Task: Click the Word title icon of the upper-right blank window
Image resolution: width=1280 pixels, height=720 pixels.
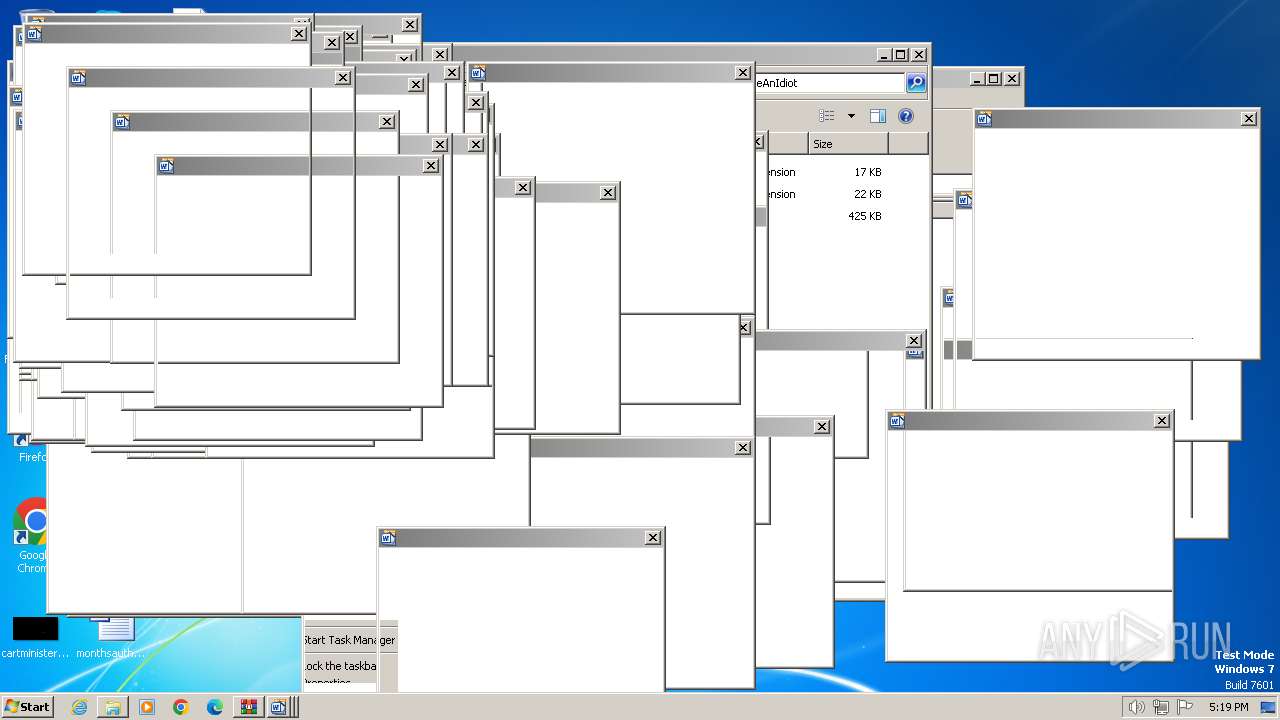Action: (x=984, y=119)
